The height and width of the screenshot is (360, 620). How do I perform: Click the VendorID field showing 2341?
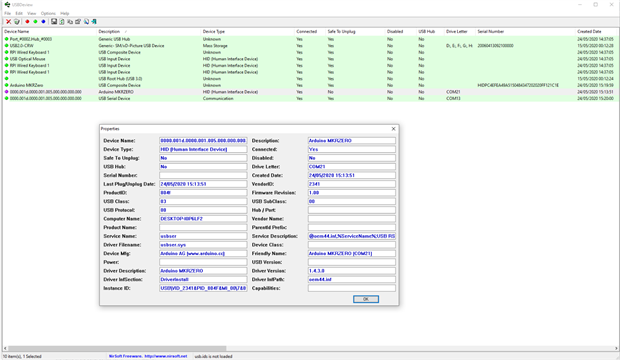(x=352, y=184)
